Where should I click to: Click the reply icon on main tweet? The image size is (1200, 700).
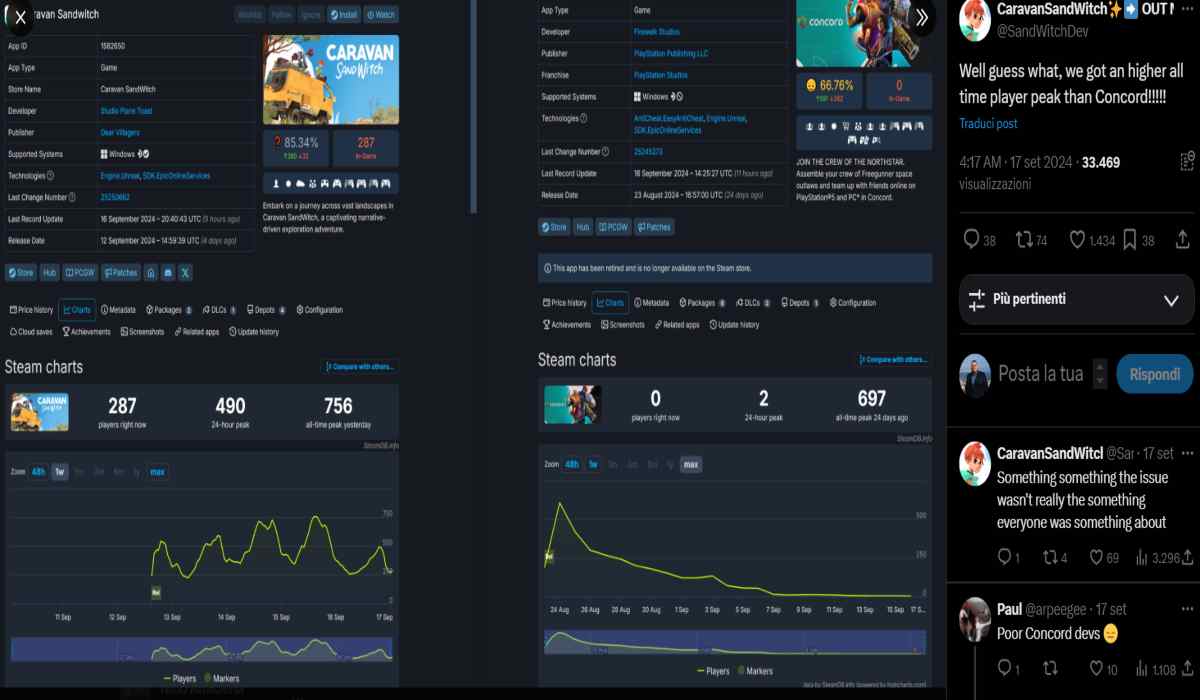click(x=970, y=240)
